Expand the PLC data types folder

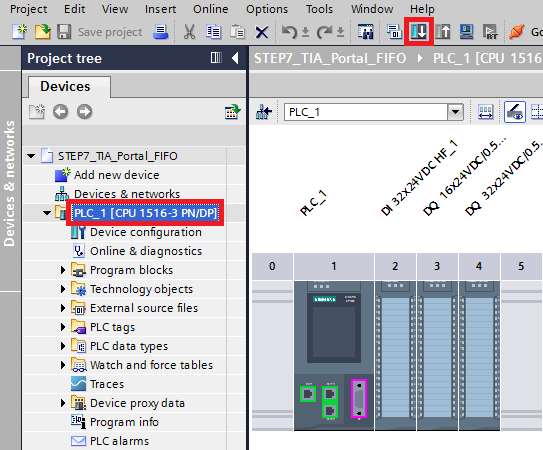point(63,346)
